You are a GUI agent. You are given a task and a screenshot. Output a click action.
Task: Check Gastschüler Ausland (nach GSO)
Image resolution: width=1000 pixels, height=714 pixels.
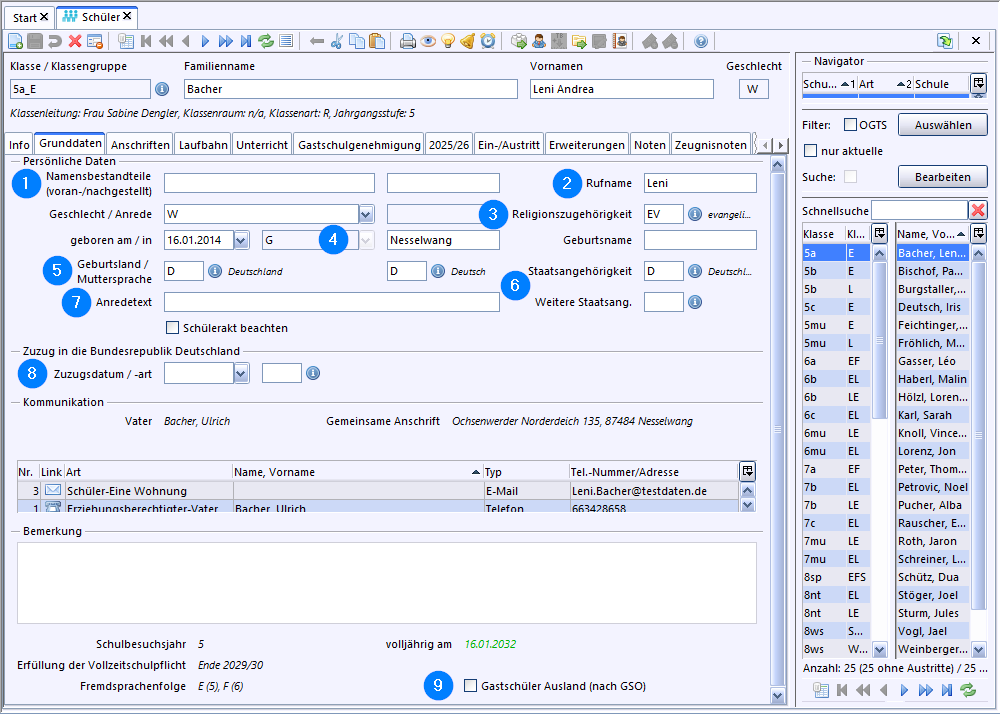pos(472,686)
